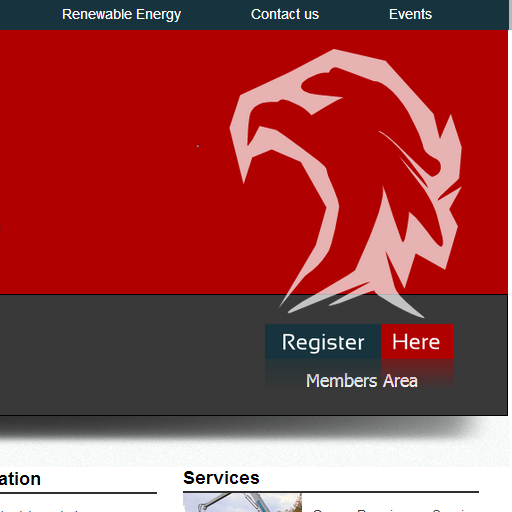Click the red Here button
The width and height of the screenshot is (512, 512).
[x=417, y=342]
